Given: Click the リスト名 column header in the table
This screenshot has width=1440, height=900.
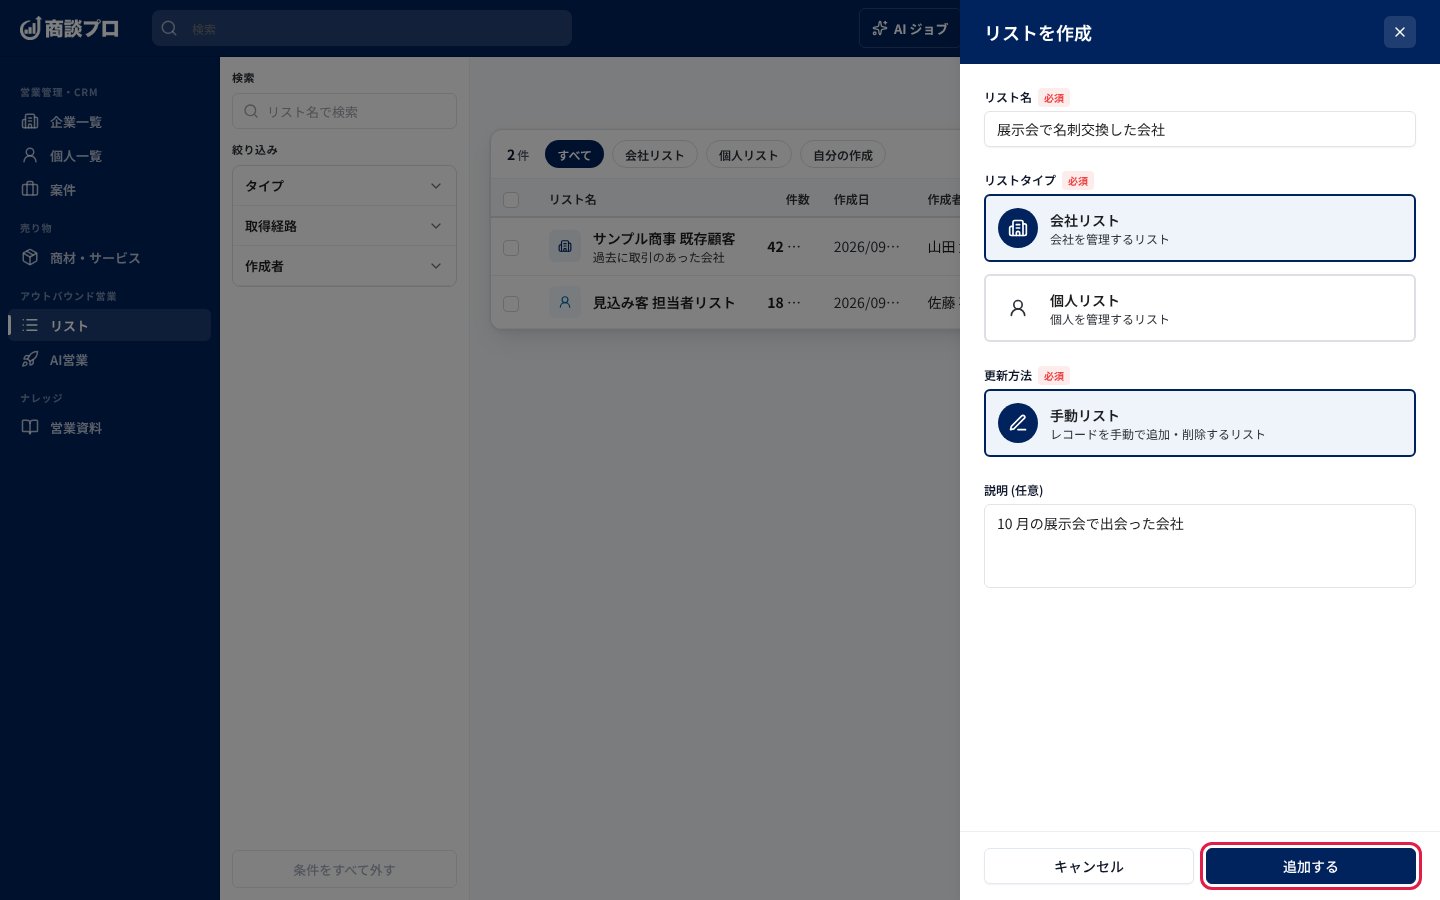Looking at the screenshot, I should point(573,200).
